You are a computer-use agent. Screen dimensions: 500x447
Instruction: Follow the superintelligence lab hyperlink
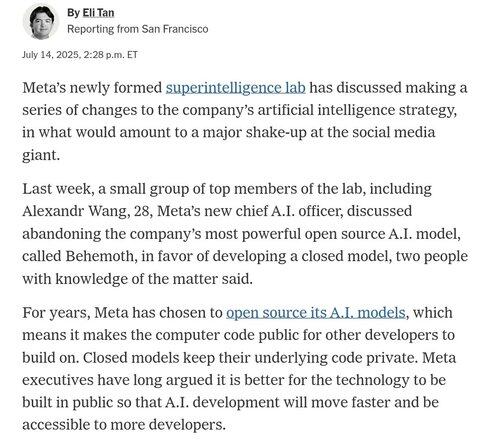[236, 88]
